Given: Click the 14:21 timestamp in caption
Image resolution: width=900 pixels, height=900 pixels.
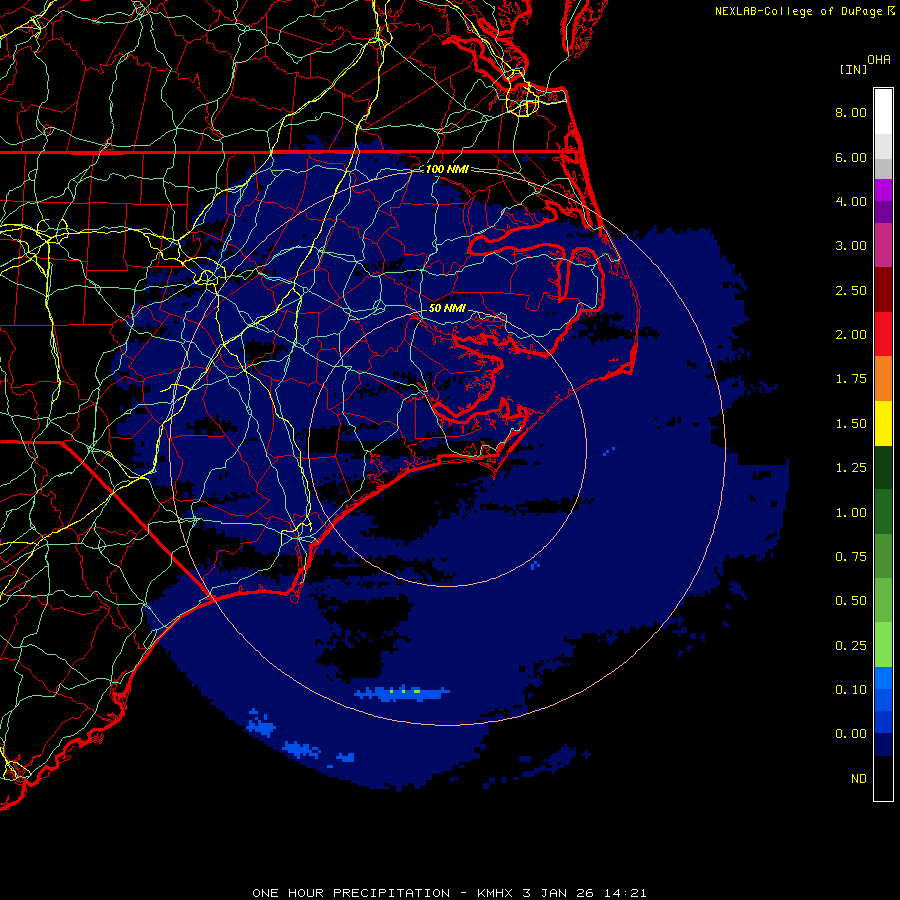Looking at the screenshot, I should [624, 893].
